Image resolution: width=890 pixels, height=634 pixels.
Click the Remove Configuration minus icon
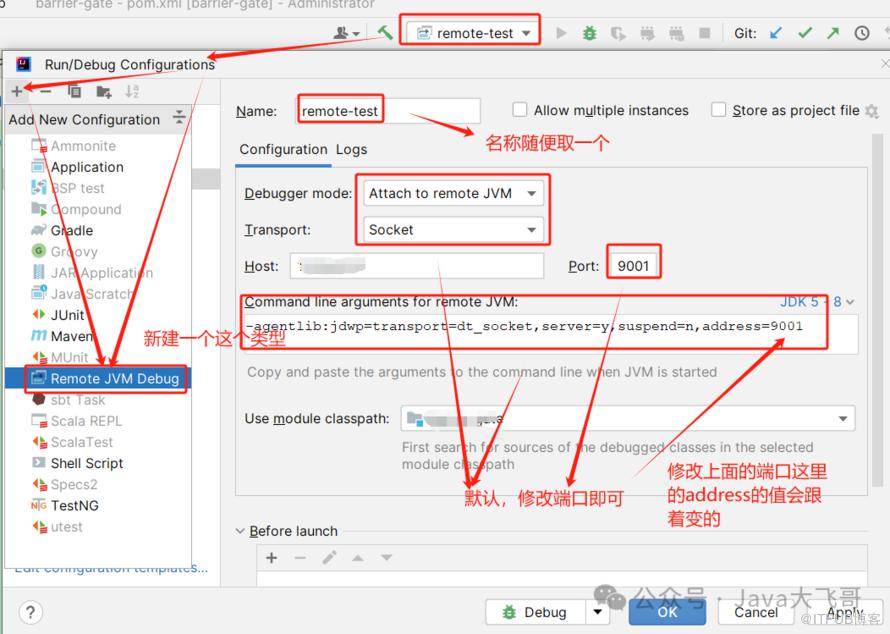coord(46,91)
